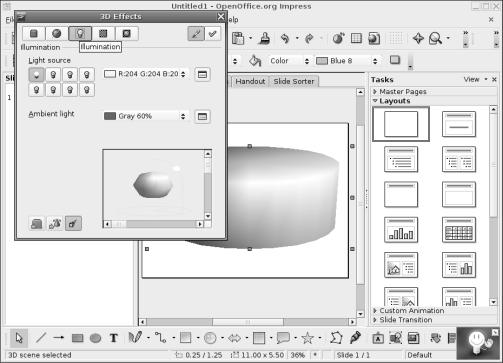
Task: Click 'Slide 1 / 1' in status bar
Action: 353,355
